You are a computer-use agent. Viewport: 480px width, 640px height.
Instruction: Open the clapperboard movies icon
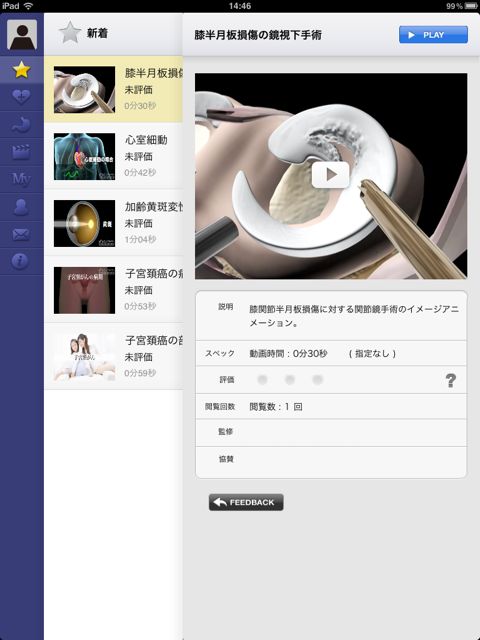pyautogui.click(x=21, y=152)
